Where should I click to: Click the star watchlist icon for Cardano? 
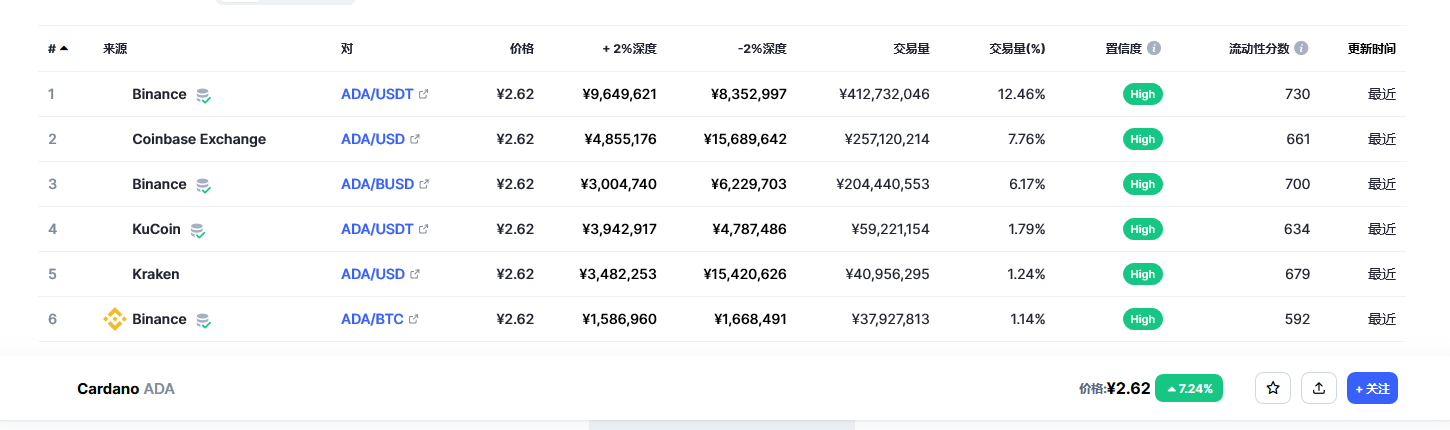coord(1273,388)
